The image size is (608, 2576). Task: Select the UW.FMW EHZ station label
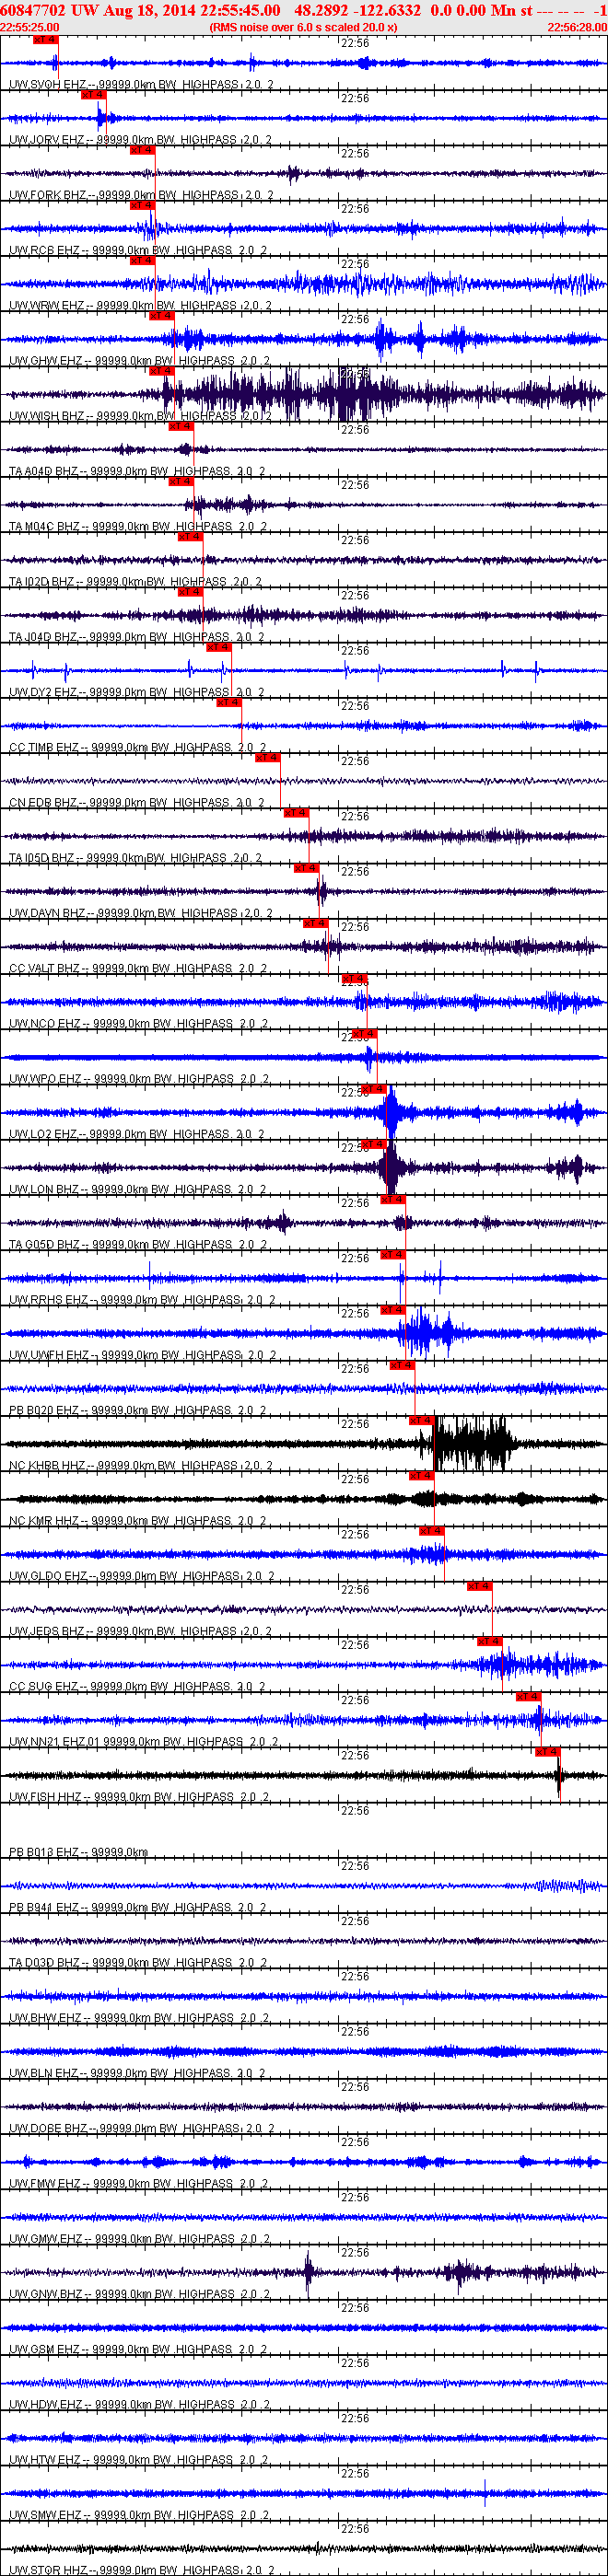coord(139,2183)
